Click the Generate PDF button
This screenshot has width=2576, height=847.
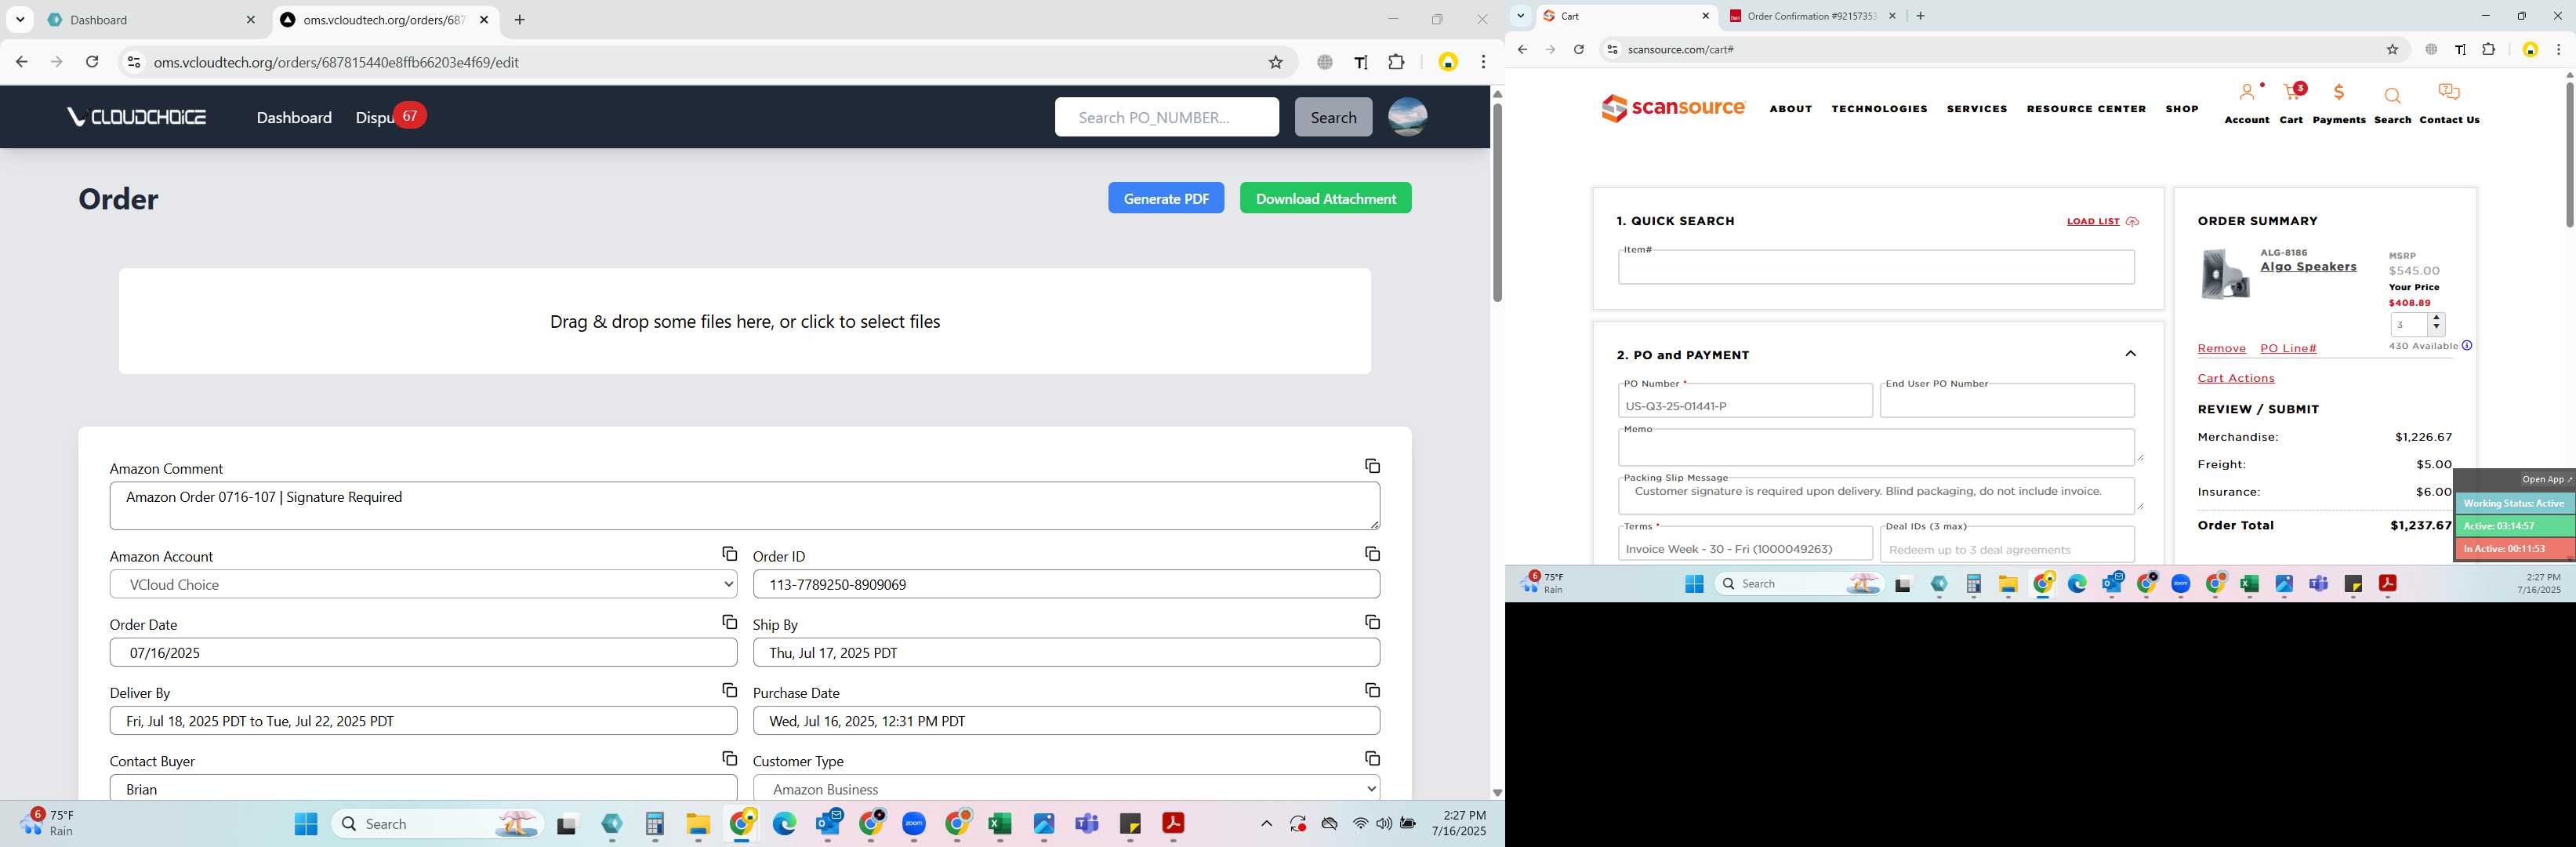(1165, 198)
